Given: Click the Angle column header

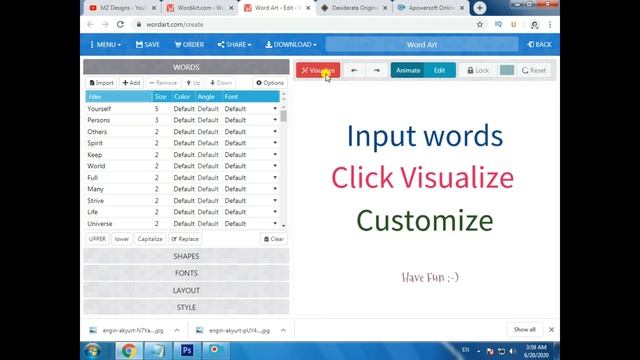Looking at the screenshot, I should (x=206, y=97).
